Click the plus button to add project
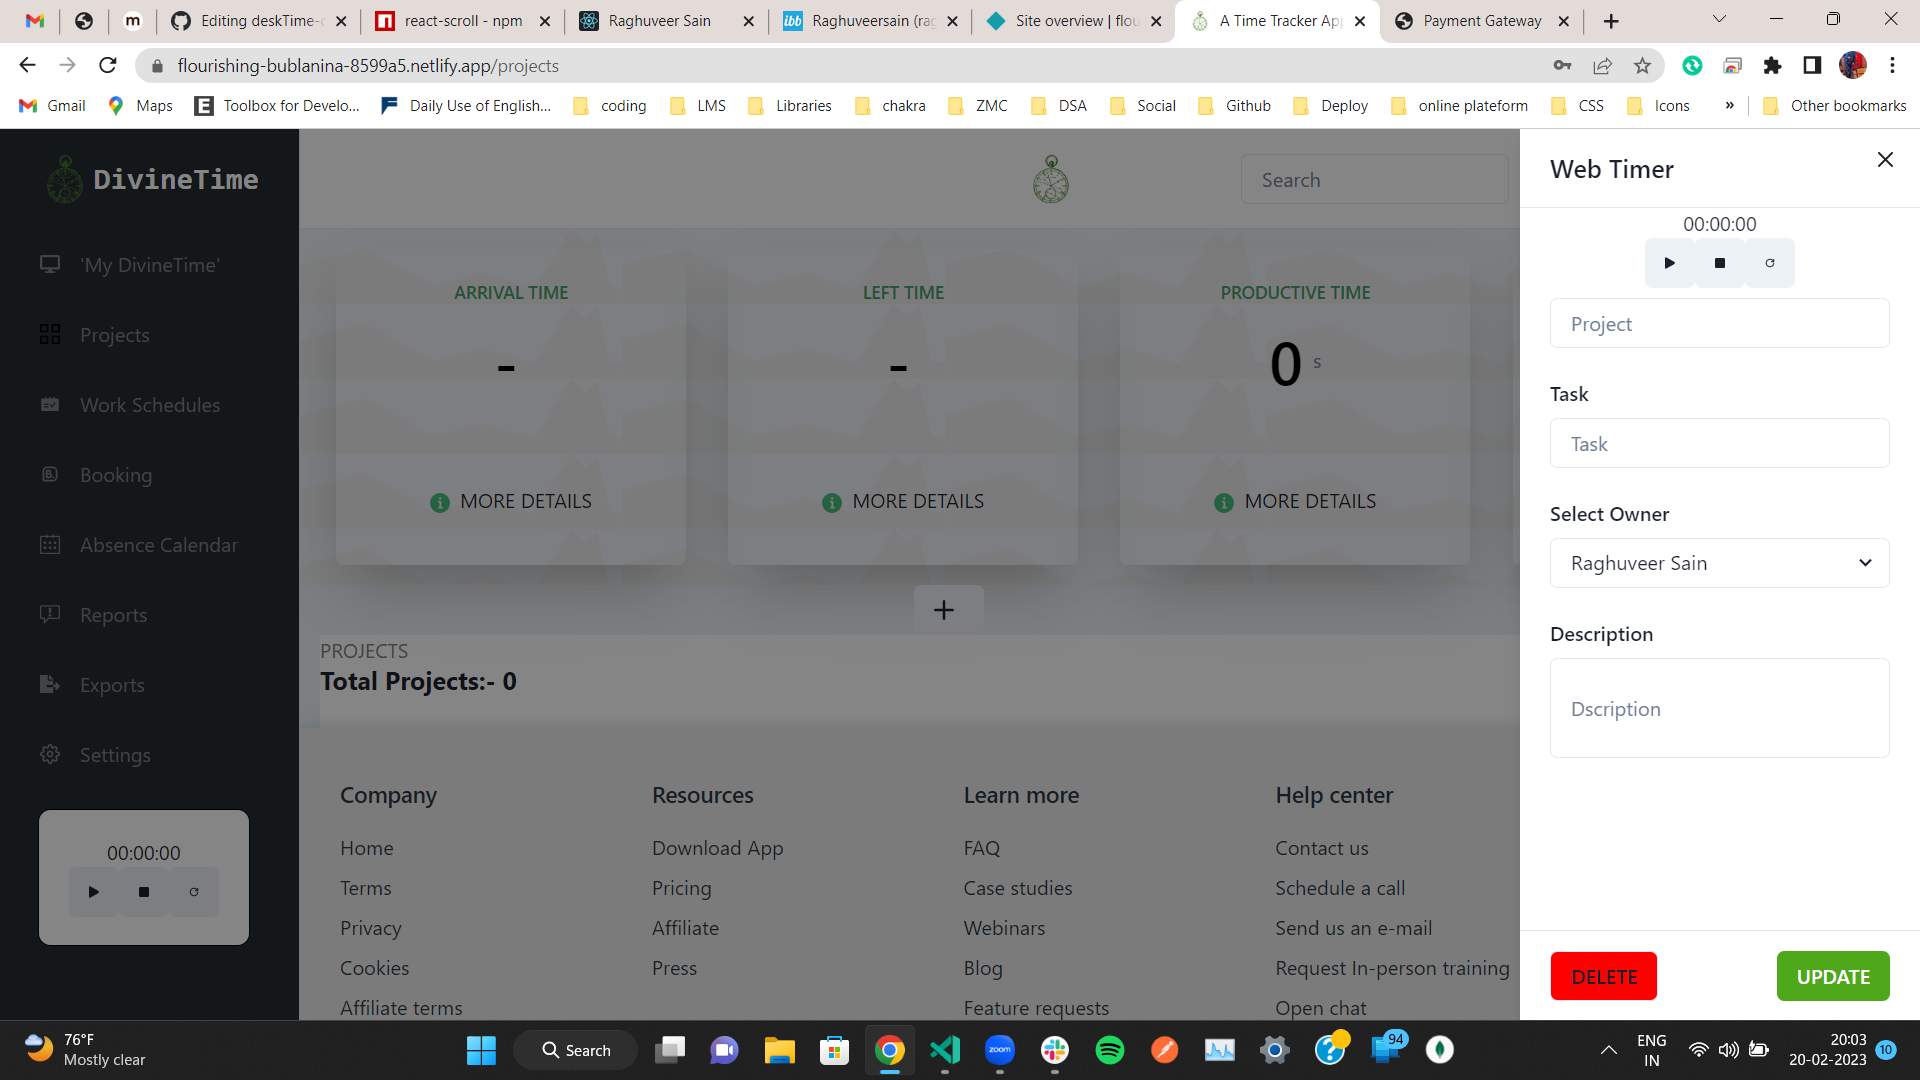 (x=944, y=610)
